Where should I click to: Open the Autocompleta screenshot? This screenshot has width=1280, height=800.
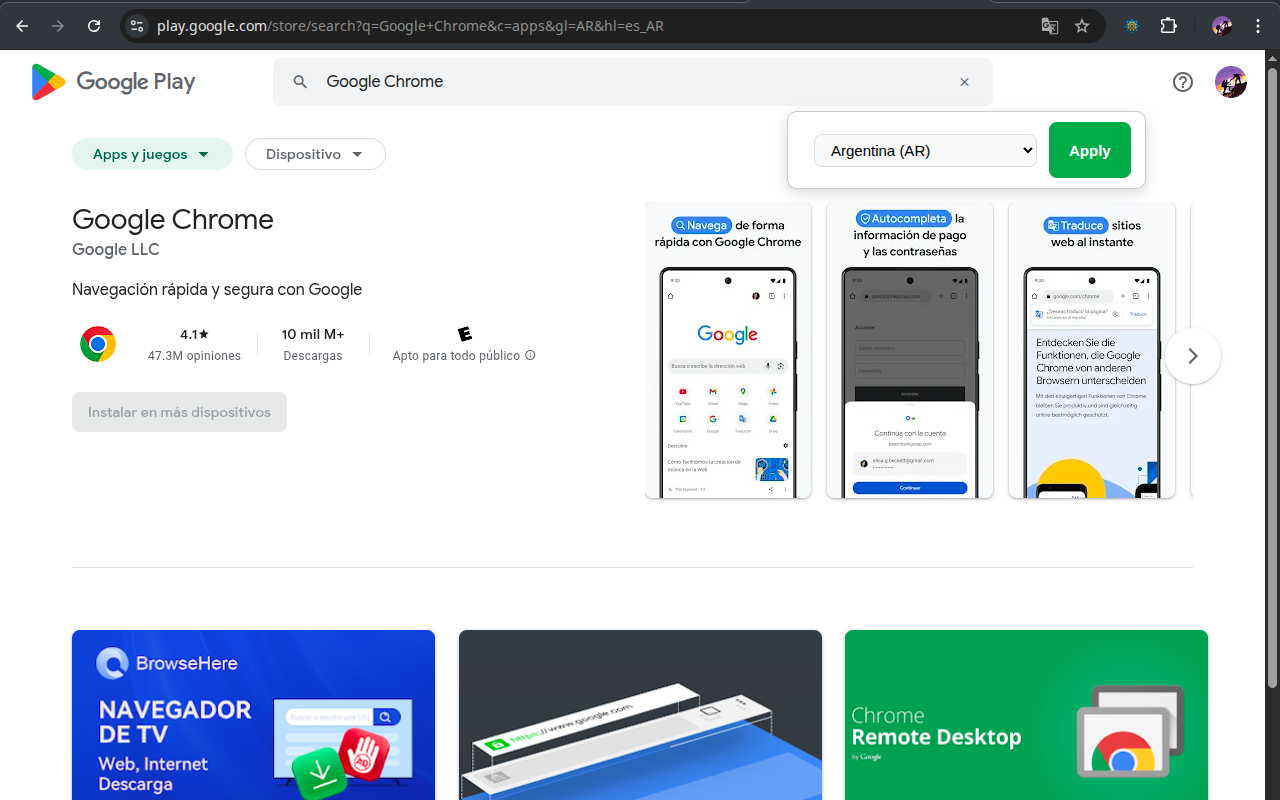point(910,350)
